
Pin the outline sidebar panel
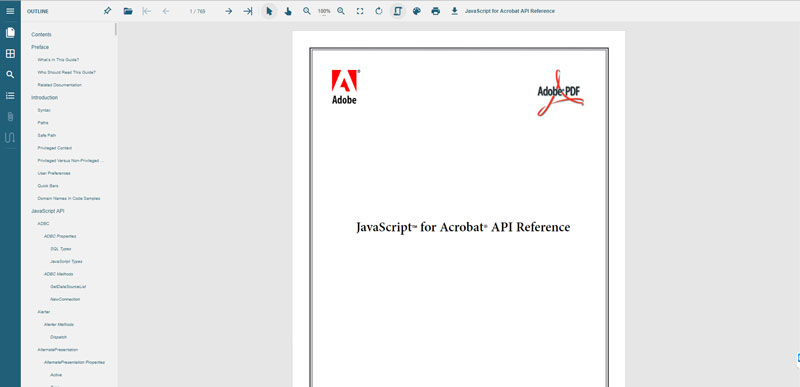coord(107,11)
